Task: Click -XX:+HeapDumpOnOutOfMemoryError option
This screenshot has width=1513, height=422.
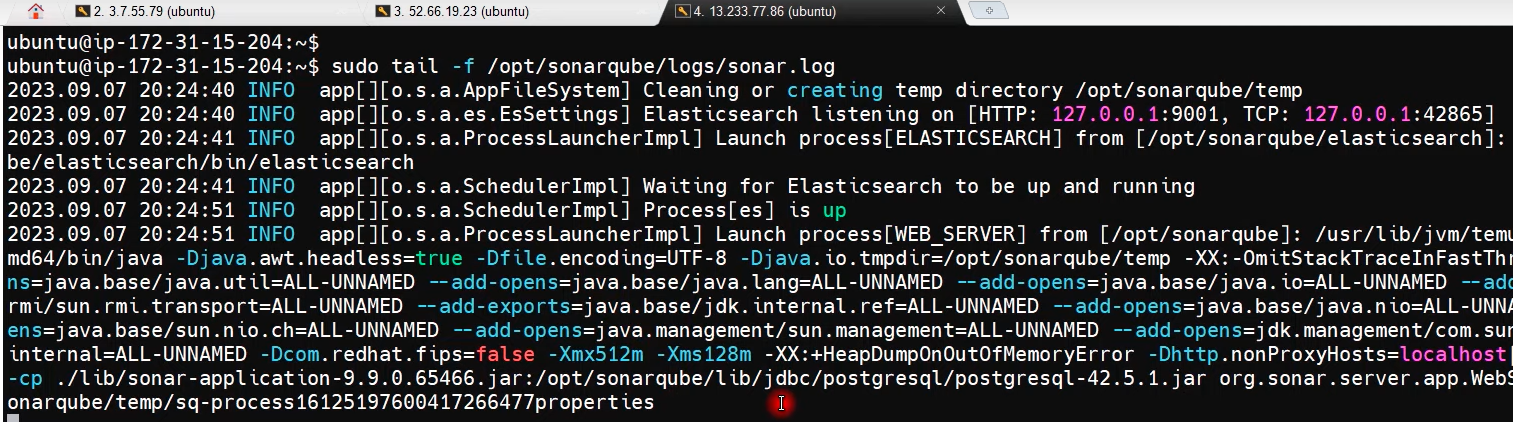Action: 949,354
